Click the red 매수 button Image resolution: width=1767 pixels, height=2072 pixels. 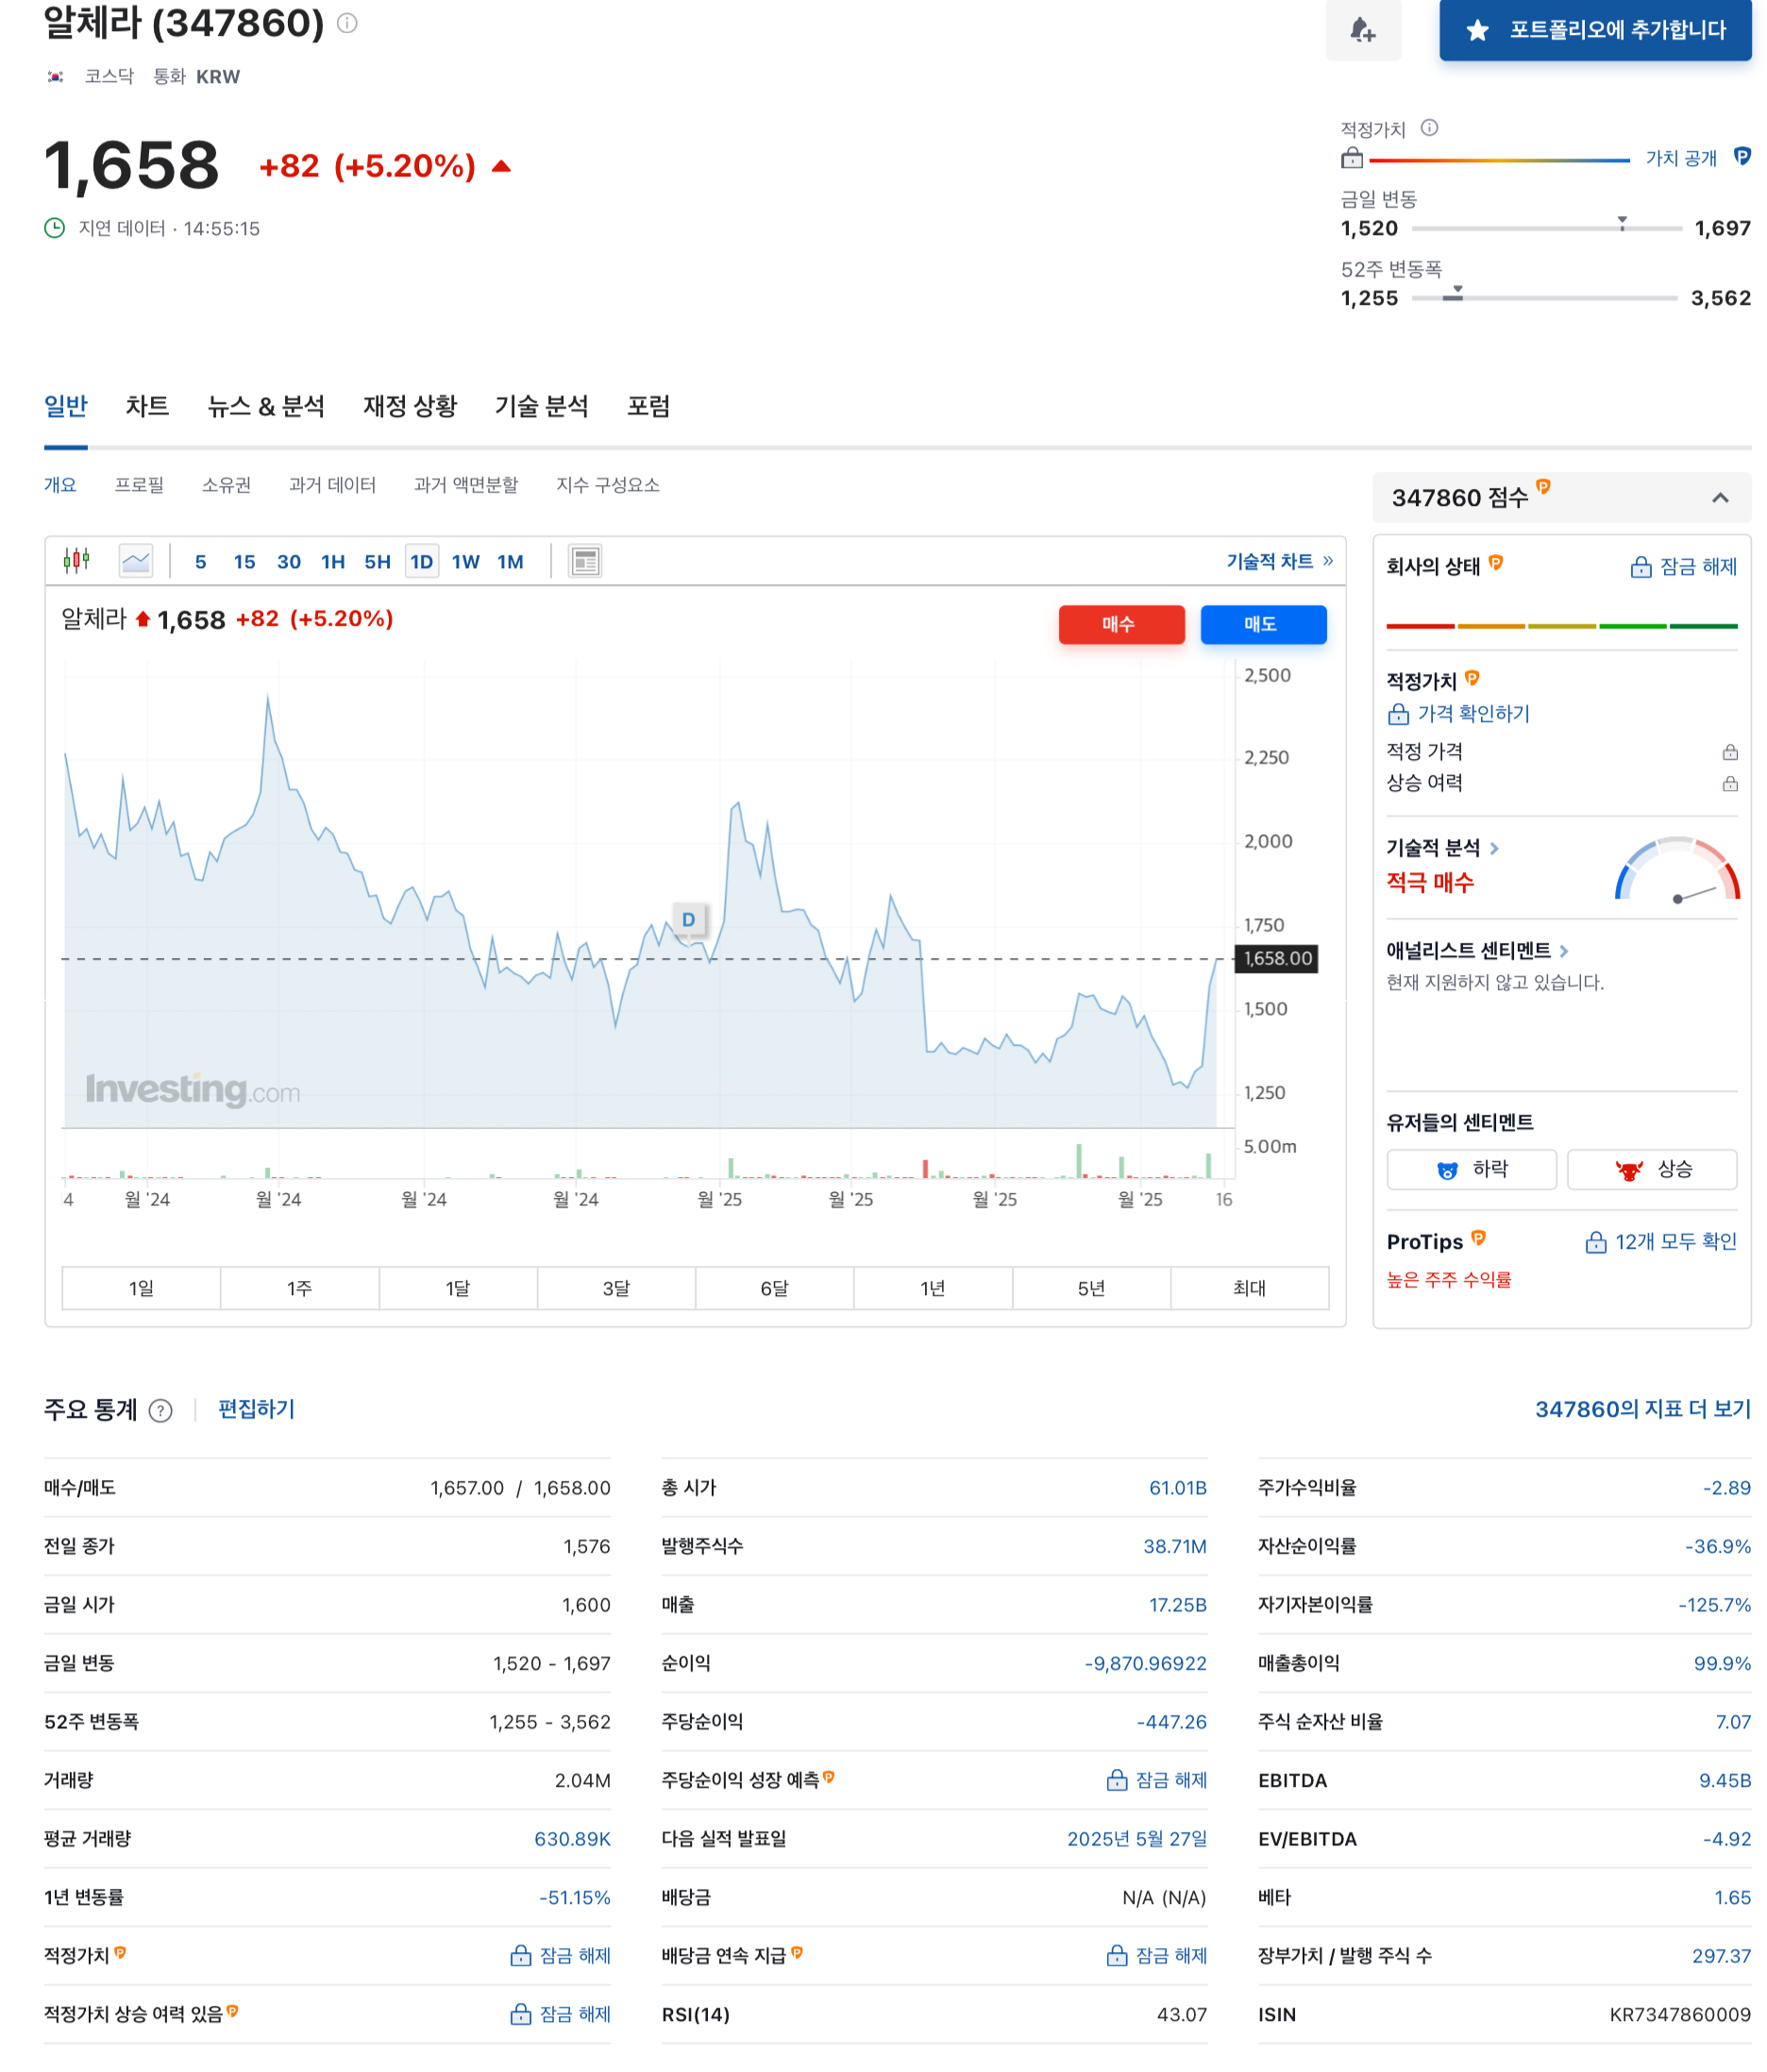click(x=1121, y=624)
